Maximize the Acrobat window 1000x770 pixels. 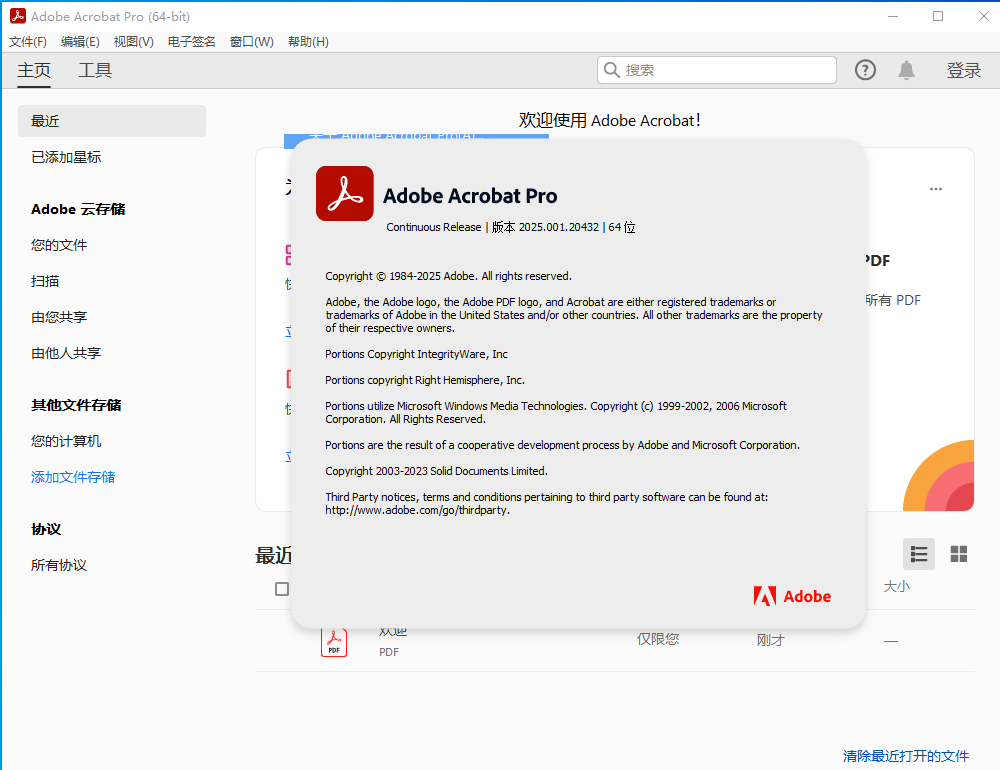(938, 16)
